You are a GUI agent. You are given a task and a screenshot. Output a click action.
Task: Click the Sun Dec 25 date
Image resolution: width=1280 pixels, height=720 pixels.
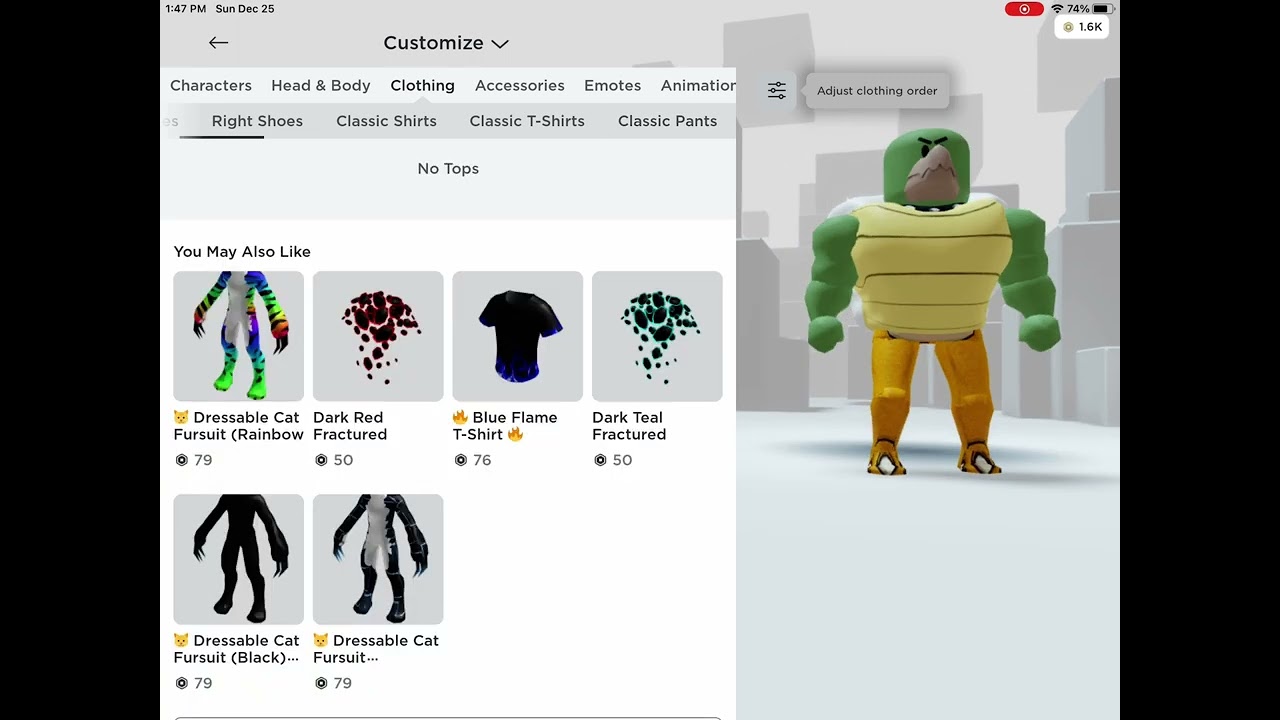(245, 9)
